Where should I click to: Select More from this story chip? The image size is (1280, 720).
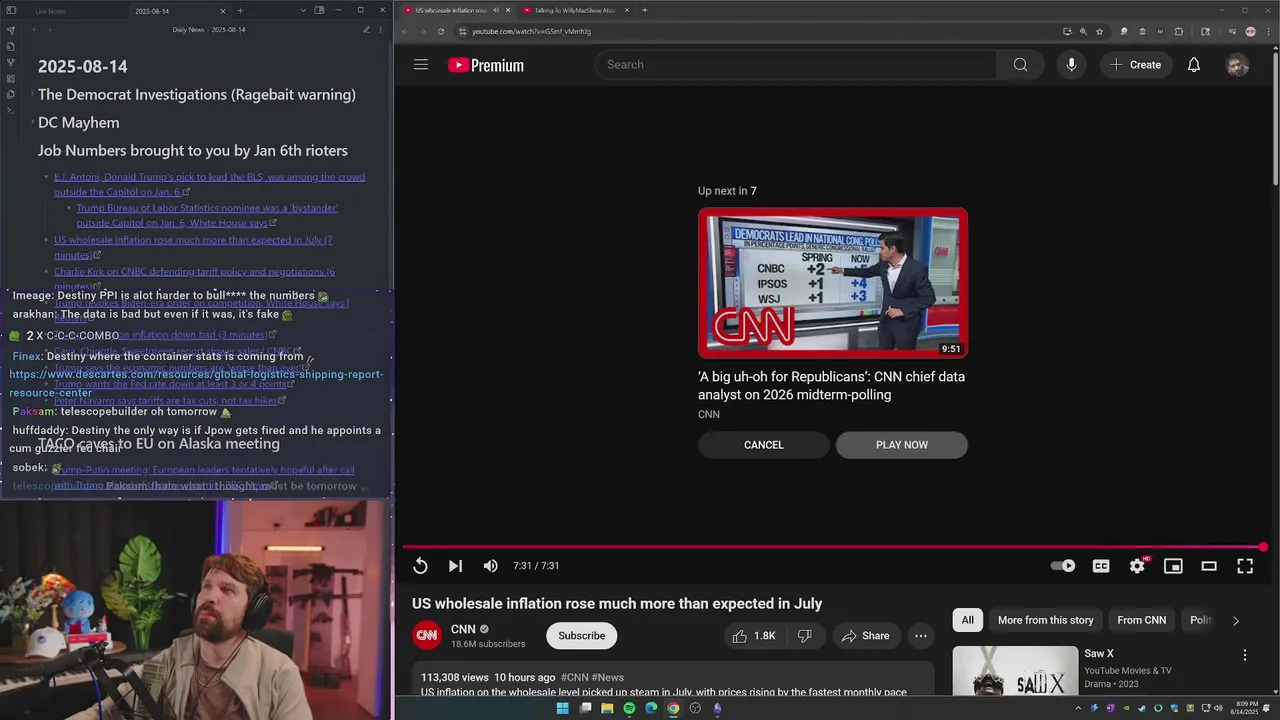[1045, 620]
